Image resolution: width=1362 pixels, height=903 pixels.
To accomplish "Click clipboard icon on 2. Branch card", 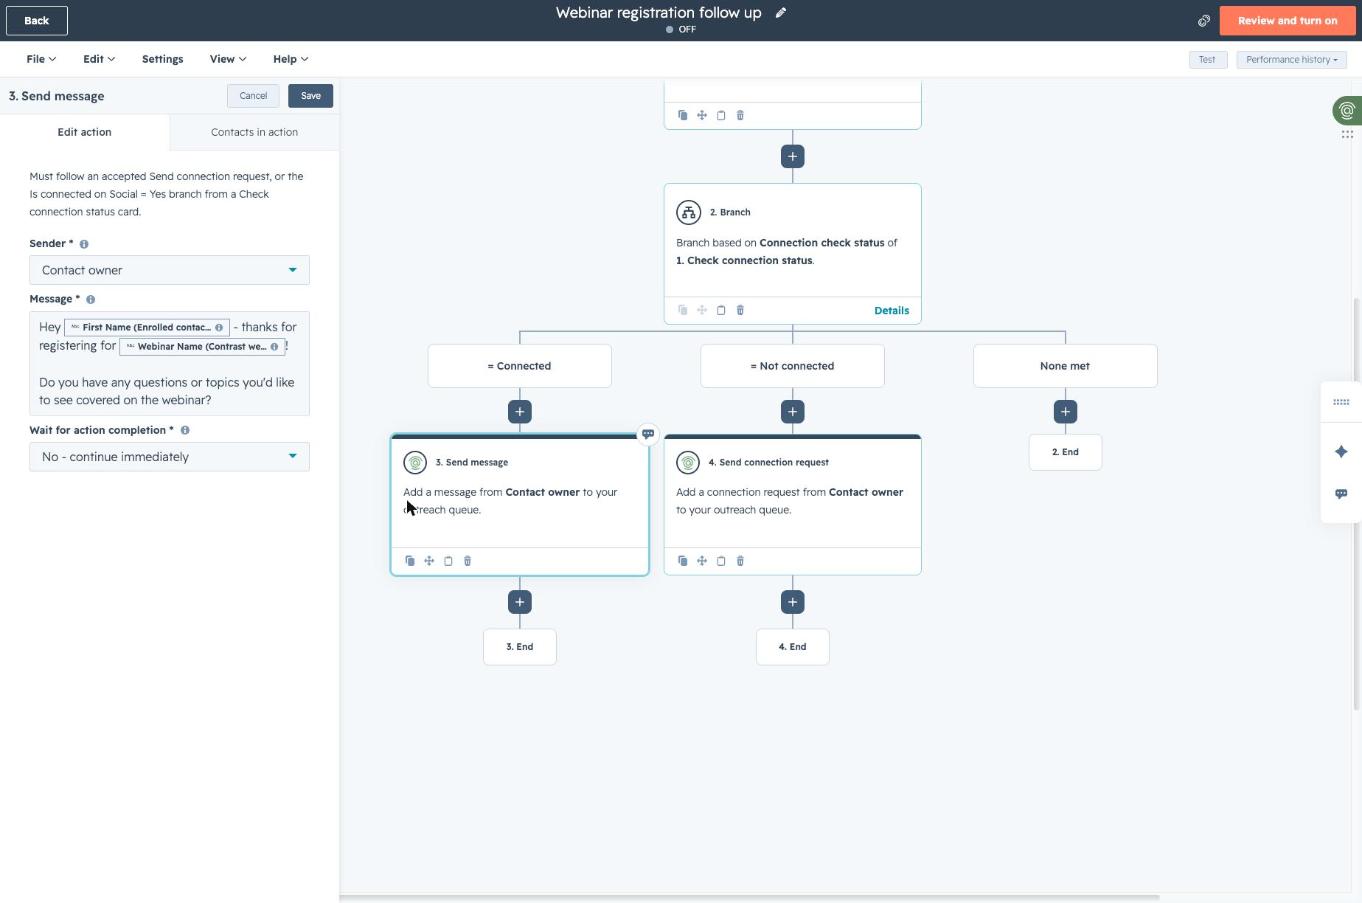I will point(721,310).
